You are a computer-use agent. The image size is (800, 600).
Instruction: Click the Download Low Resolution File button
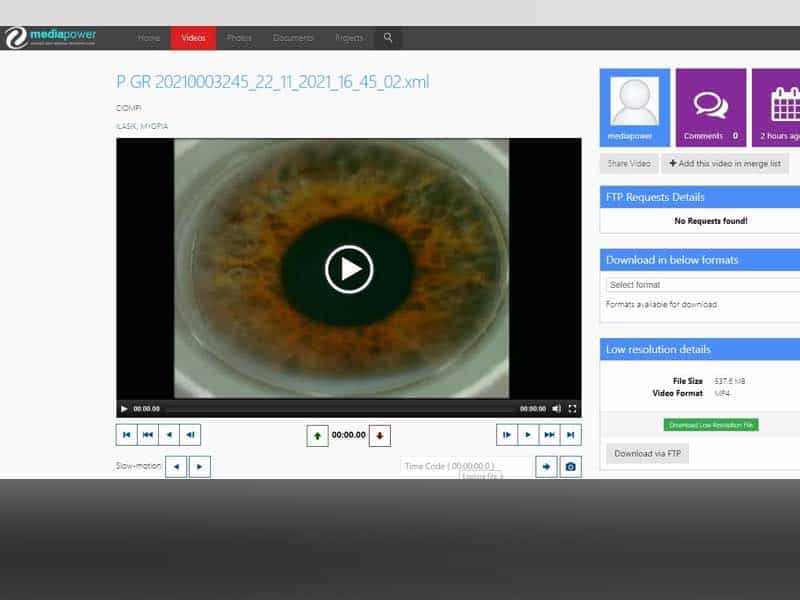coord(711,425)
